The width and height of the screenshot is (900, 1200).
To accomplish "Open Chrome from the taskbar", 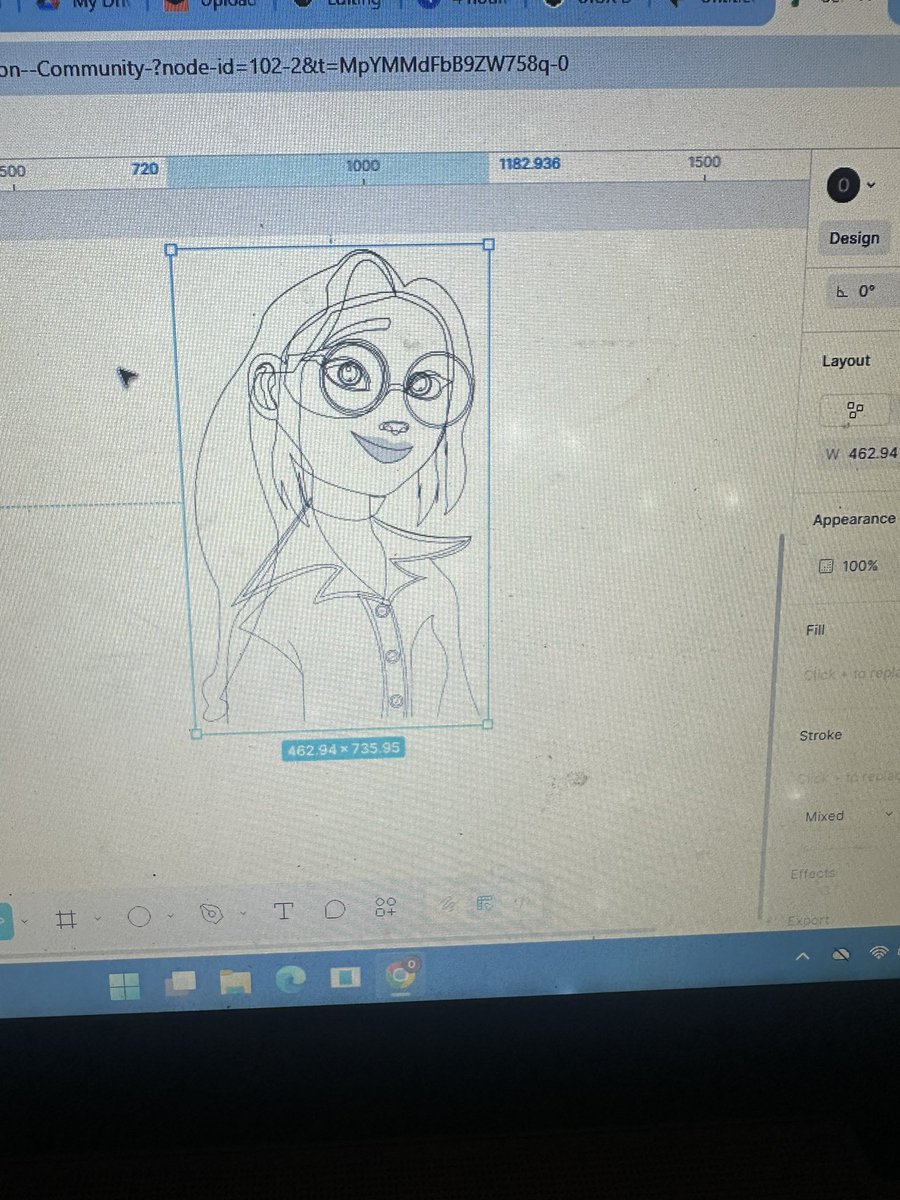I will (401, 974).
